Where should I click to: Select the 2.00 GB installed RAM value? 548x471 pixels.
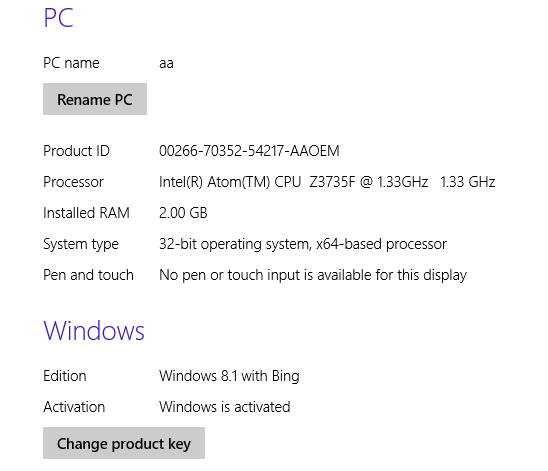(183, 213)
